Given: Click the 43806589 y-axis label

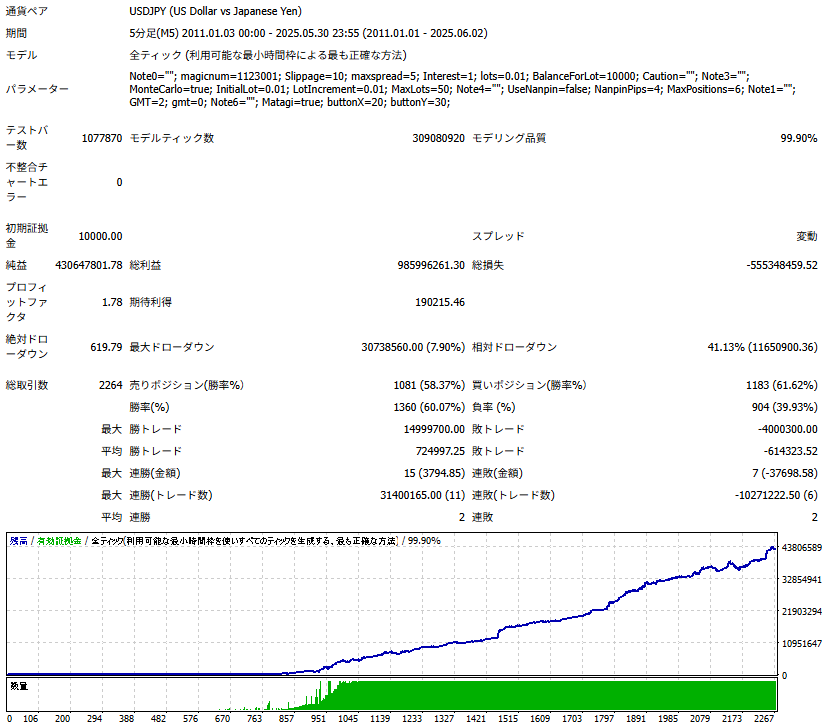Looking at the screenshot, I should (x=802, y=547).
